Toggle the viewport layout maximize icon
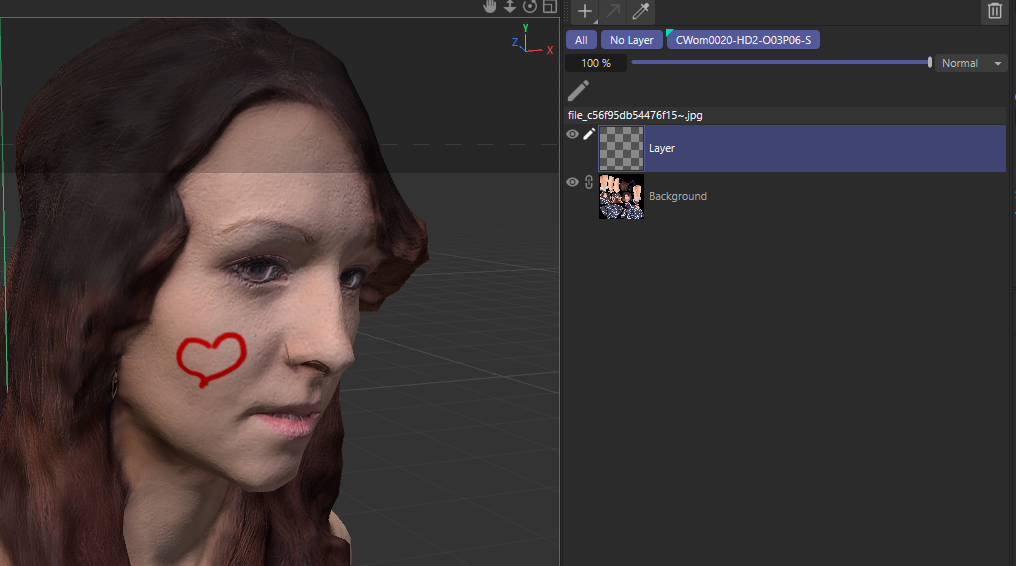The height and width of the screenshot is (566, 1016). click(x=549, y=6)
